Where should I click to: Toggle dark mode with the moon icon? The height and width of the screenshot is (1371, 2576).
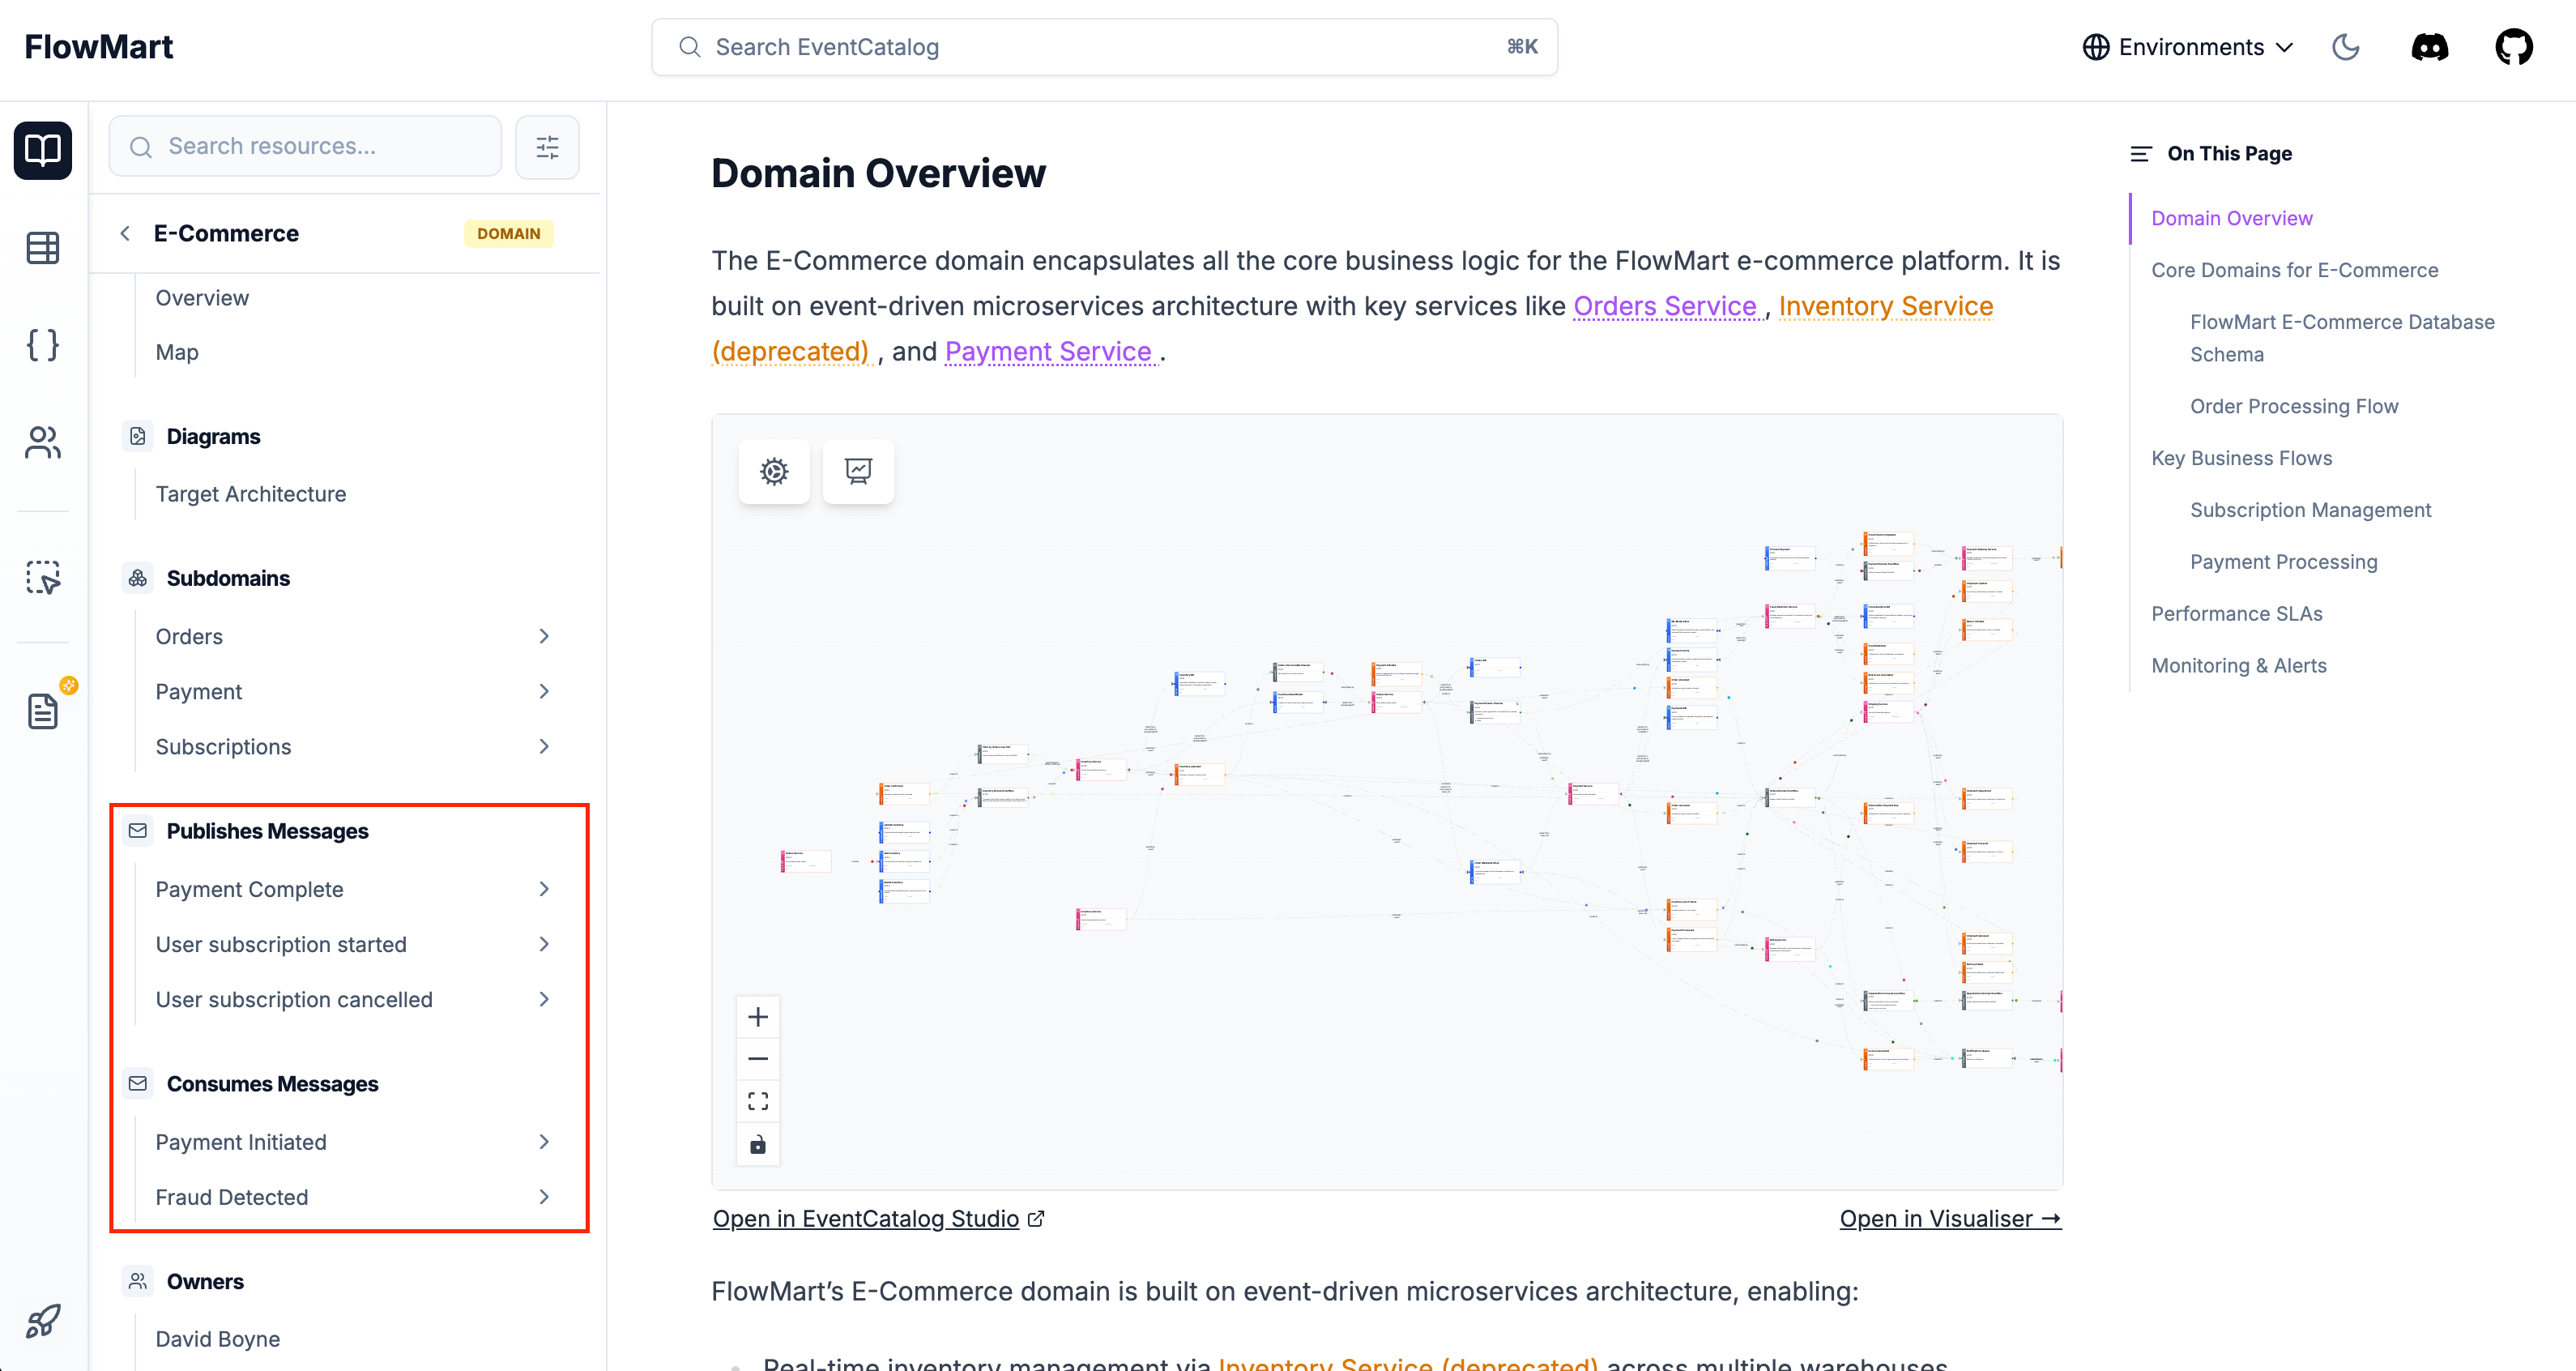[x=2345, y=47]
